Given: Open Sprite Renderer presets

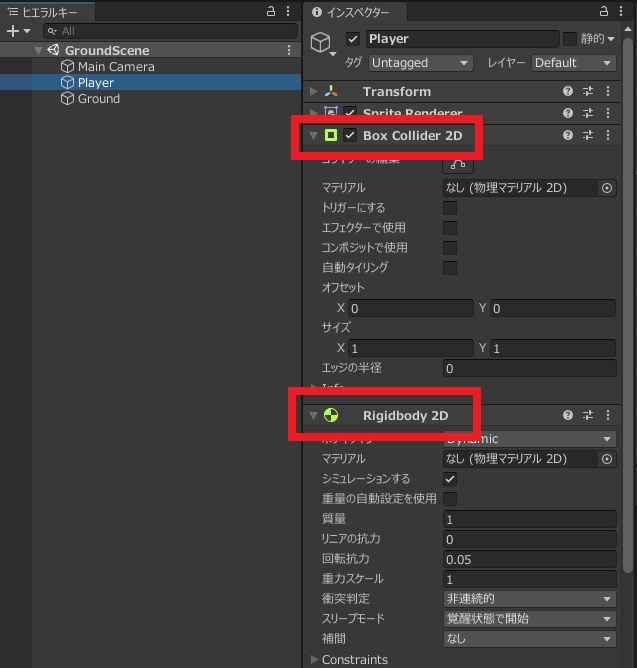Looking at the screenshot, I should (x=588, y=113).
